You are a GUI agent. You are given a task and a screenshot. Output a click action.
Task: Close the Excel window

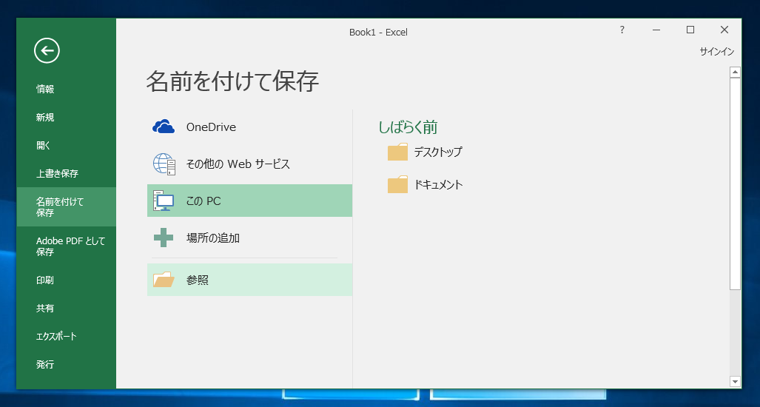tap(724, 30)
